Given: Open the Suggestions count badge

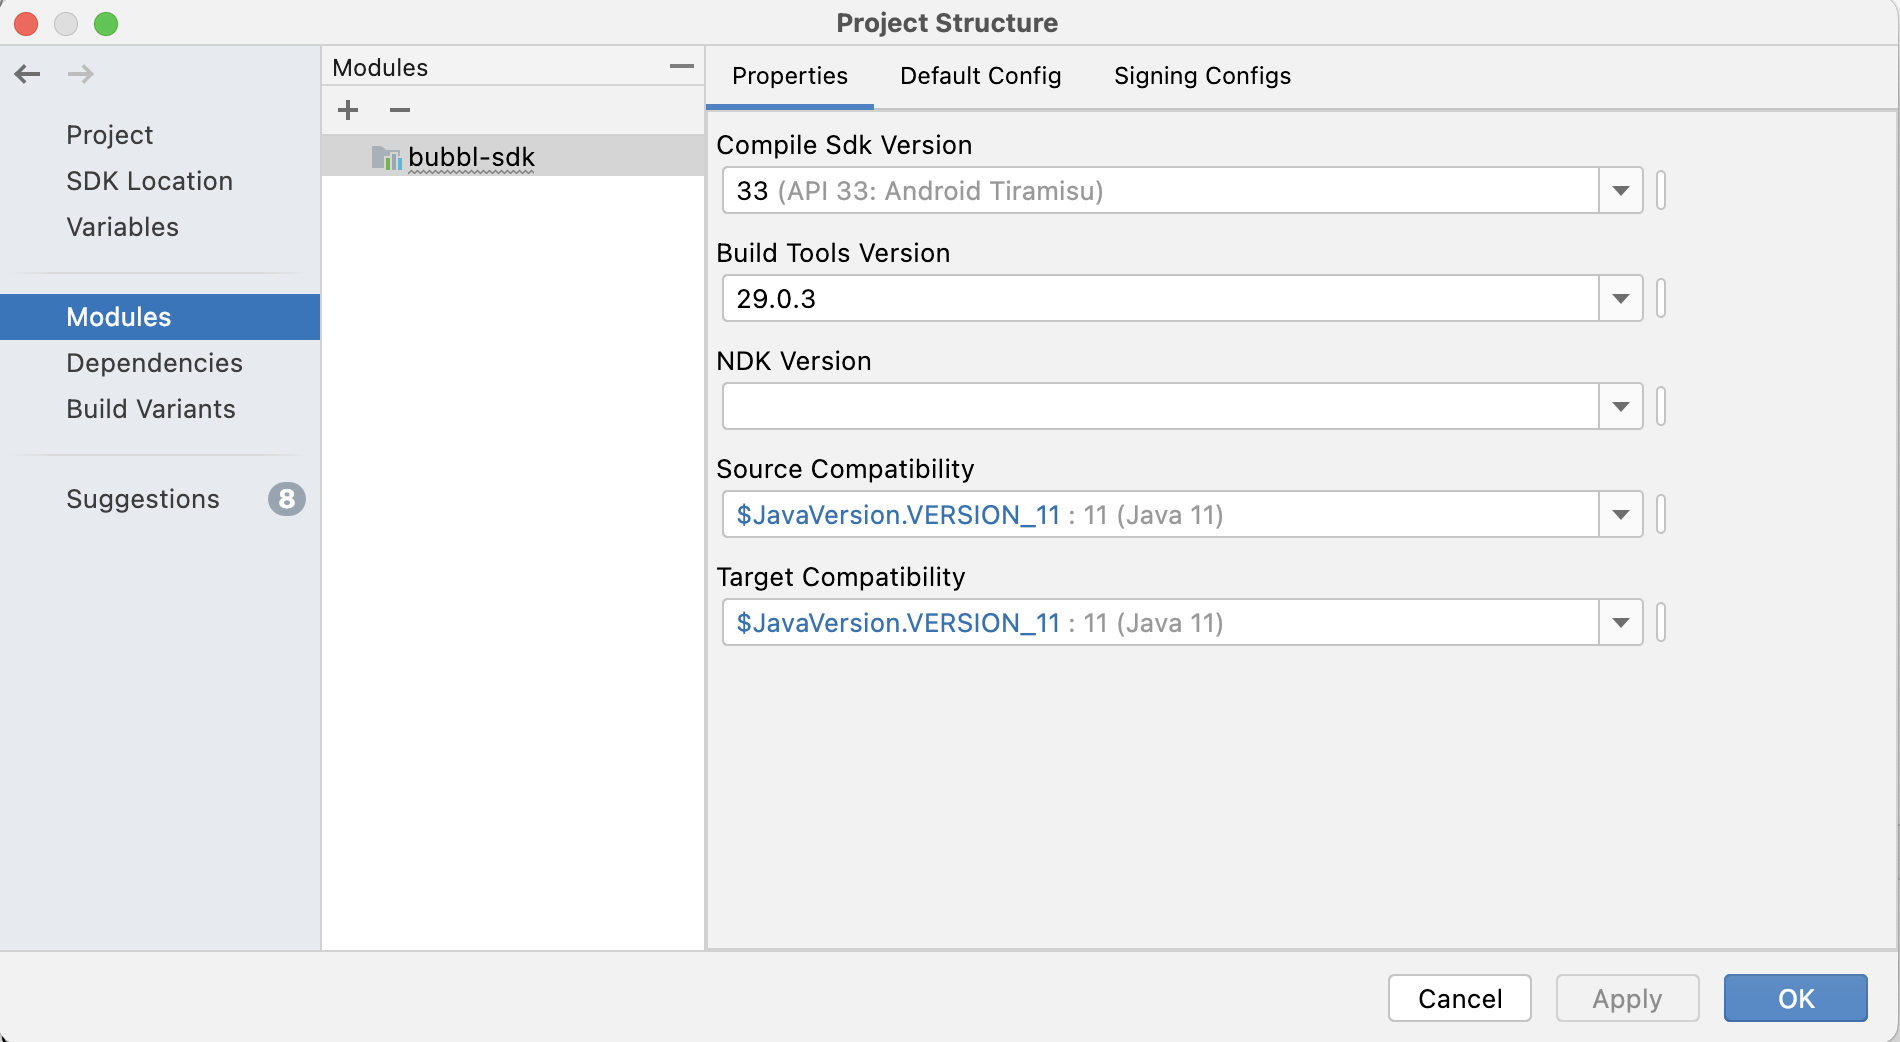Looking at the screenshot, I should click(286, 499).
